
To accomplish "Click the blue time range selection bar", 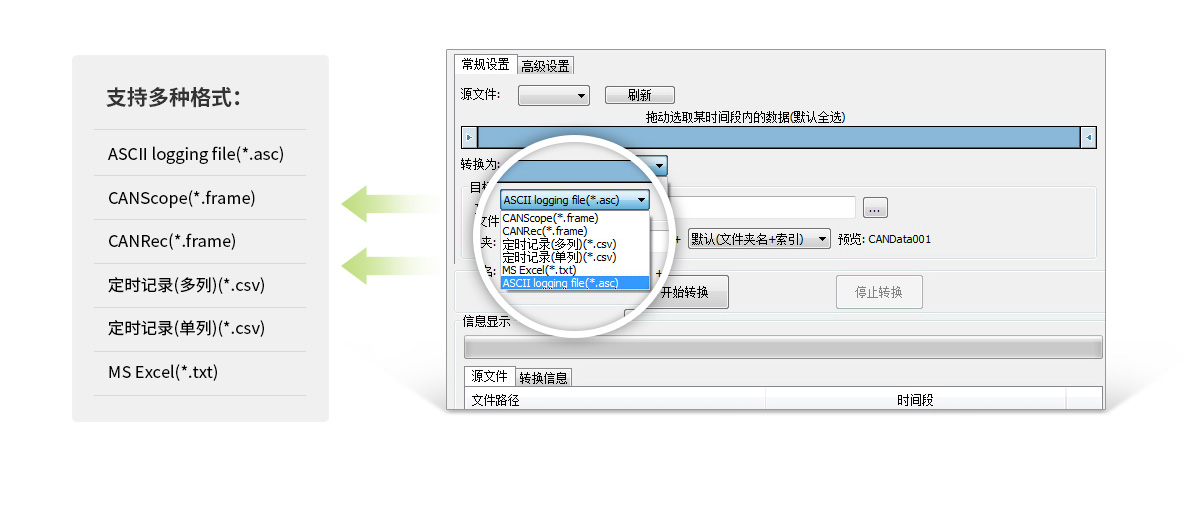I will tap(779, 137).
